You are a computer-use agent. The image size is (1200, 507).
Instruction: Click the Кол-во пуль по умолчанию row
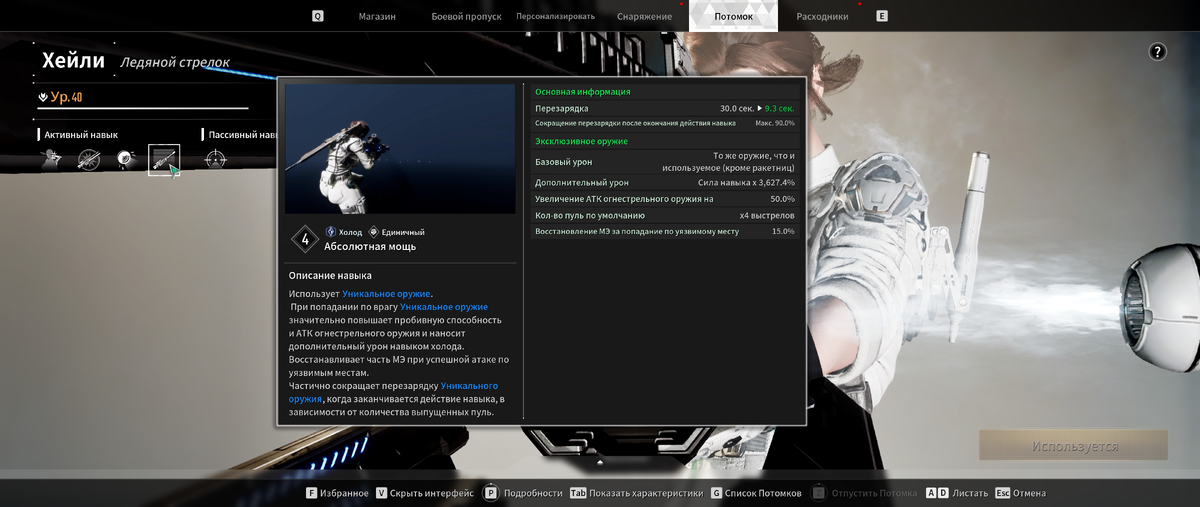pyautogui.click(x=665, y=215)
